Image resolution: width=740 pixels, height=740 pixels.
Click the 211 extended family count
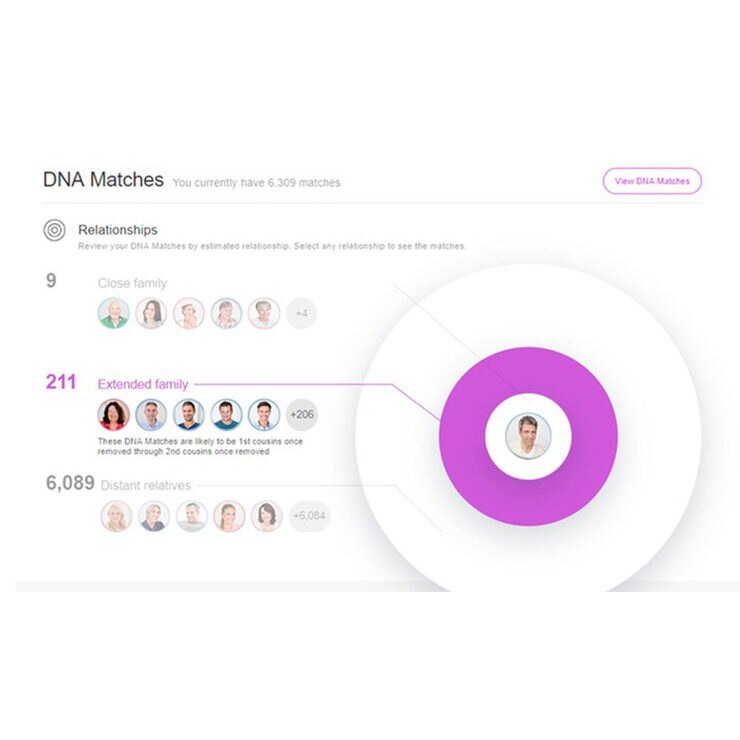coord(61,382)
